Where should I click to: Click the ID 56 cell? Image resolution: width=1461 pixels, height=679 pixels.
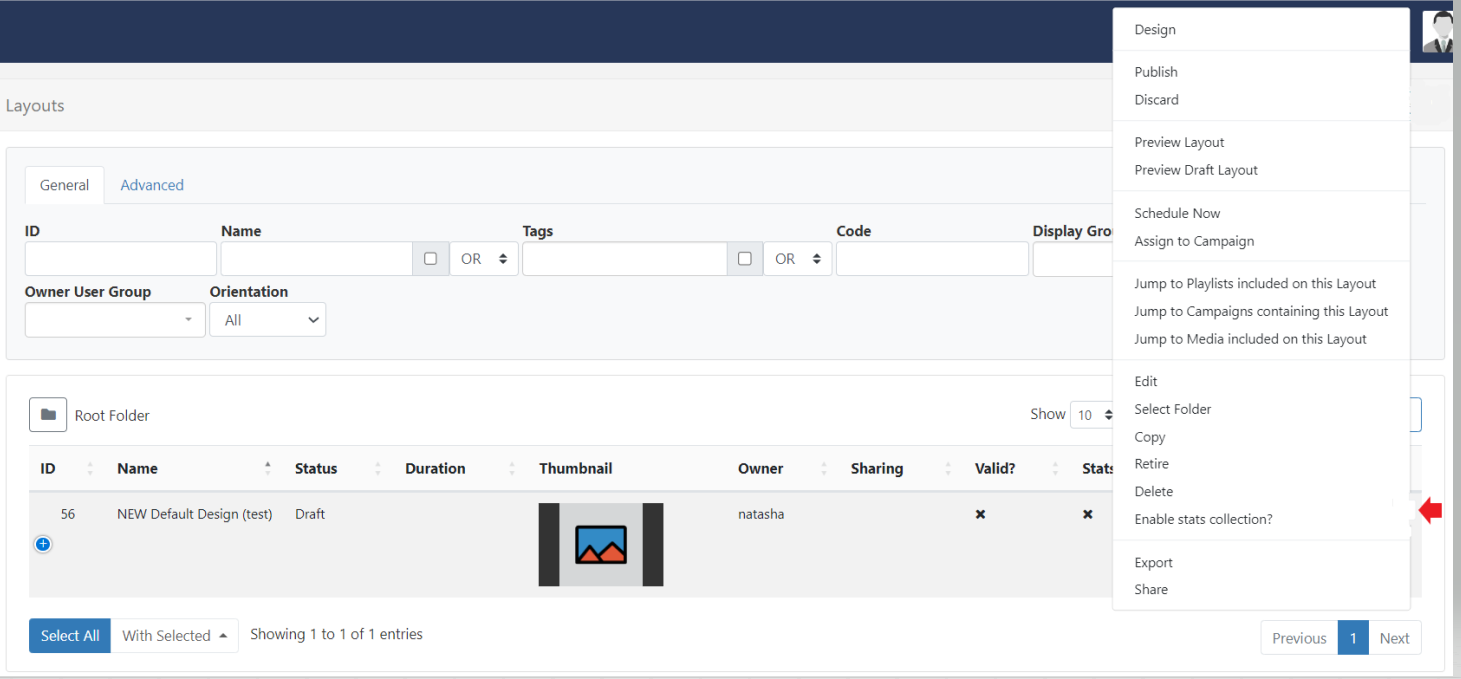pos(68,514)
